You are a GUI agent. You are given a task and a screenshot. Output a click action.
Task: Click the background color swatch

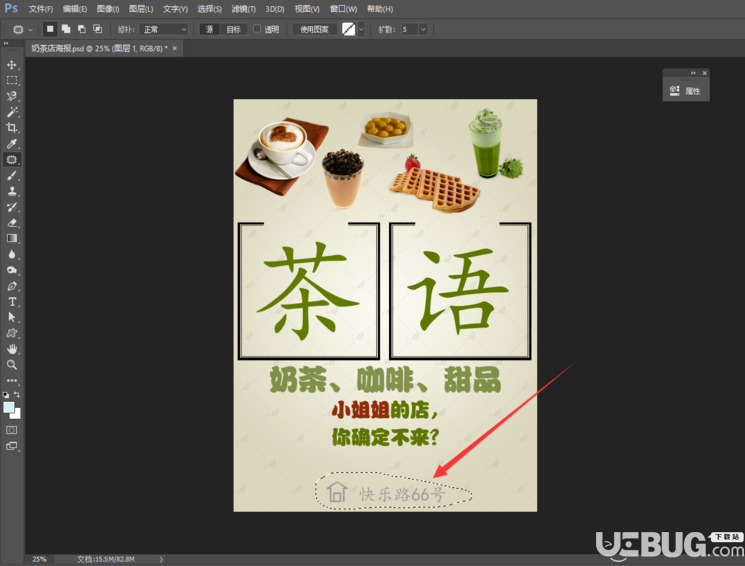pos(18,415)
